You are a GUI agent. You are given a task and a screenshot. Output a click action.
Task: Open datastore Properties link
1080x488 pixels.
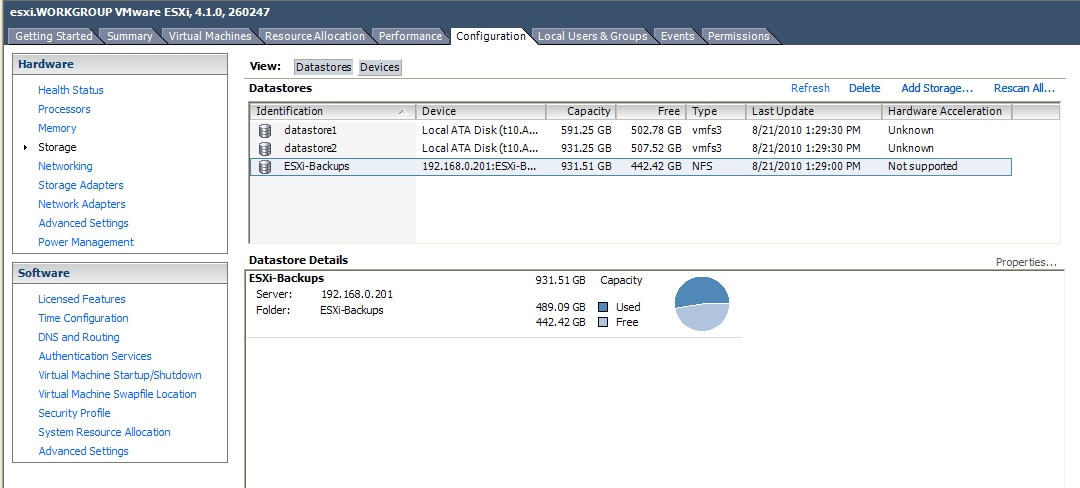(x=1026, y=262)
